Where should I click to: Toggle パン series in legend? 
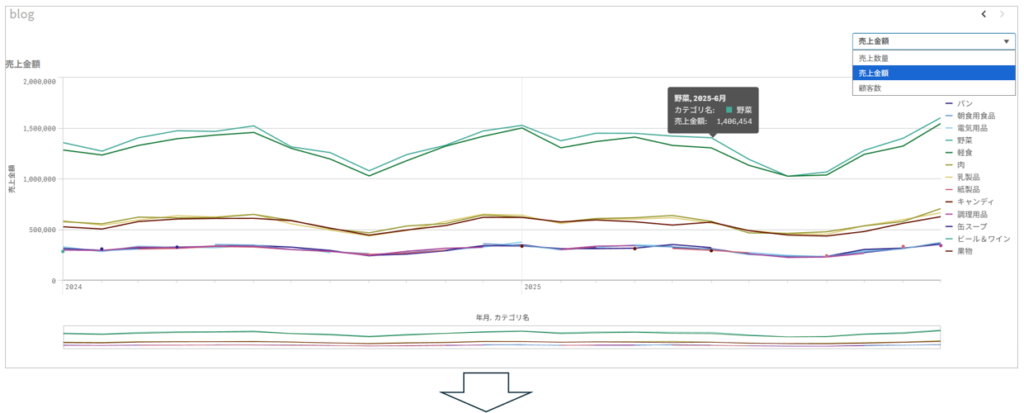click(x=964, y=104)
